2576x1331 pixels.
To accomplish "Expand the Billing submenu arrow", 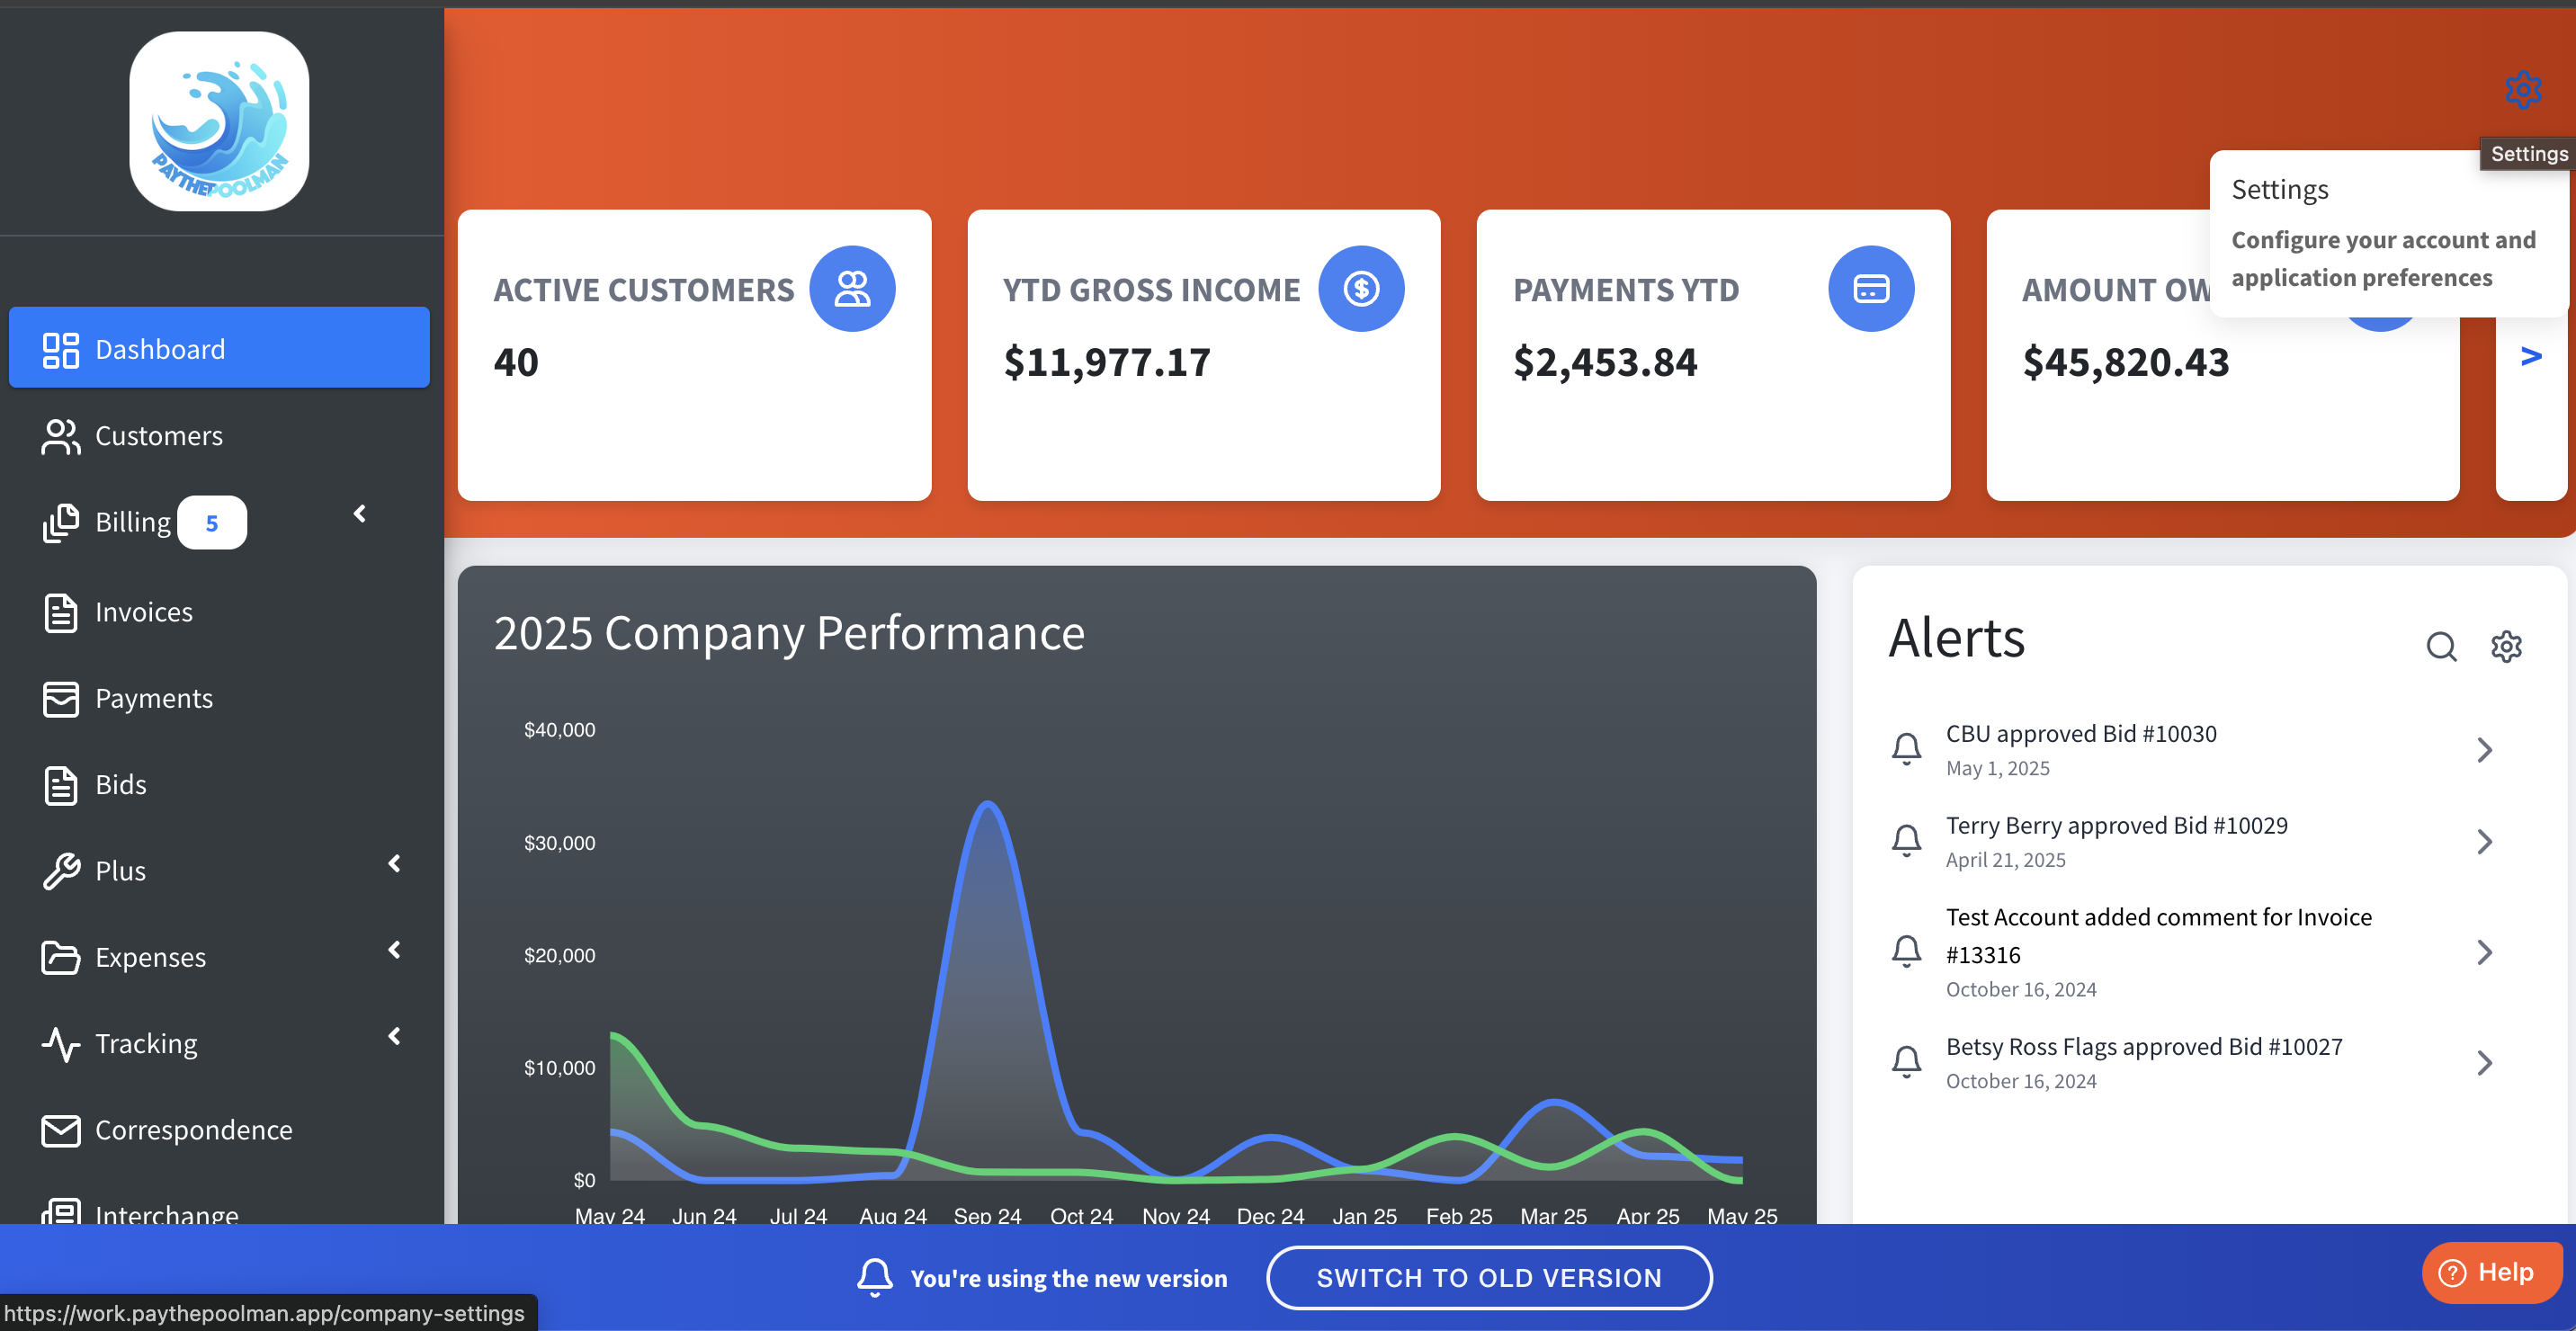I will click(360, 514).
